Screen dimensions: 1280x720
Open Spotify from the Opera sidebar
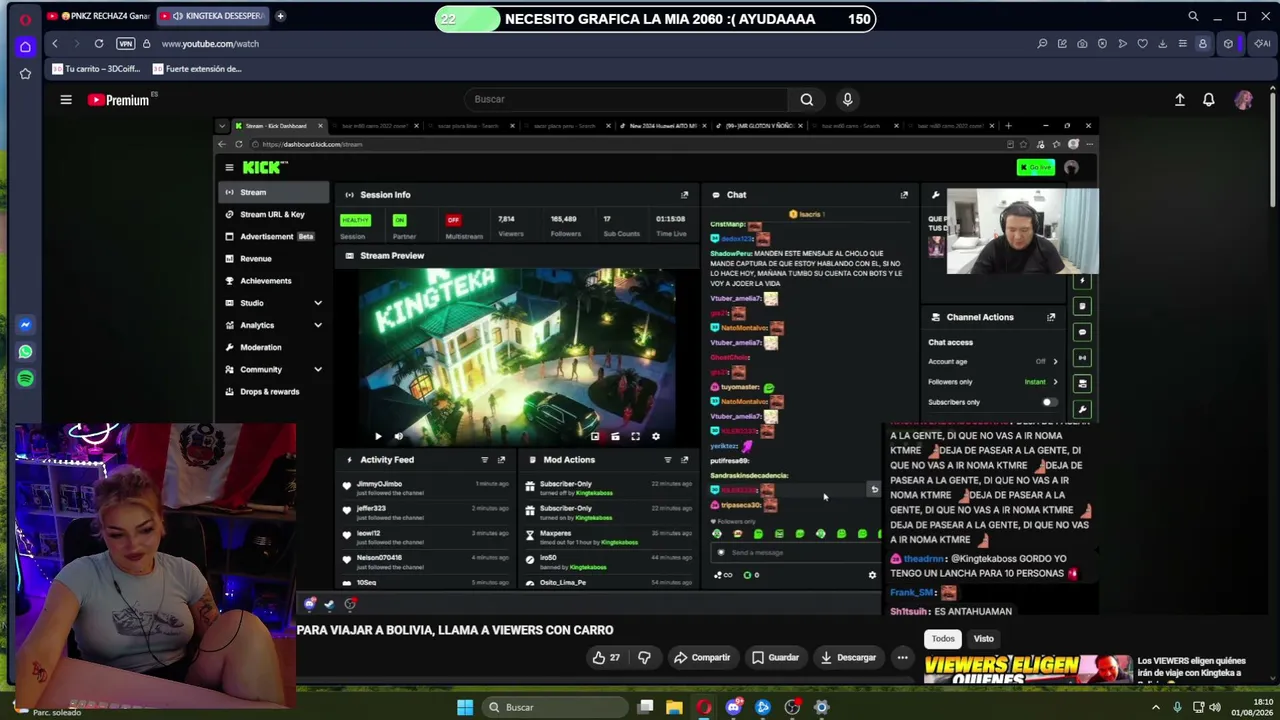coord(25,378)
